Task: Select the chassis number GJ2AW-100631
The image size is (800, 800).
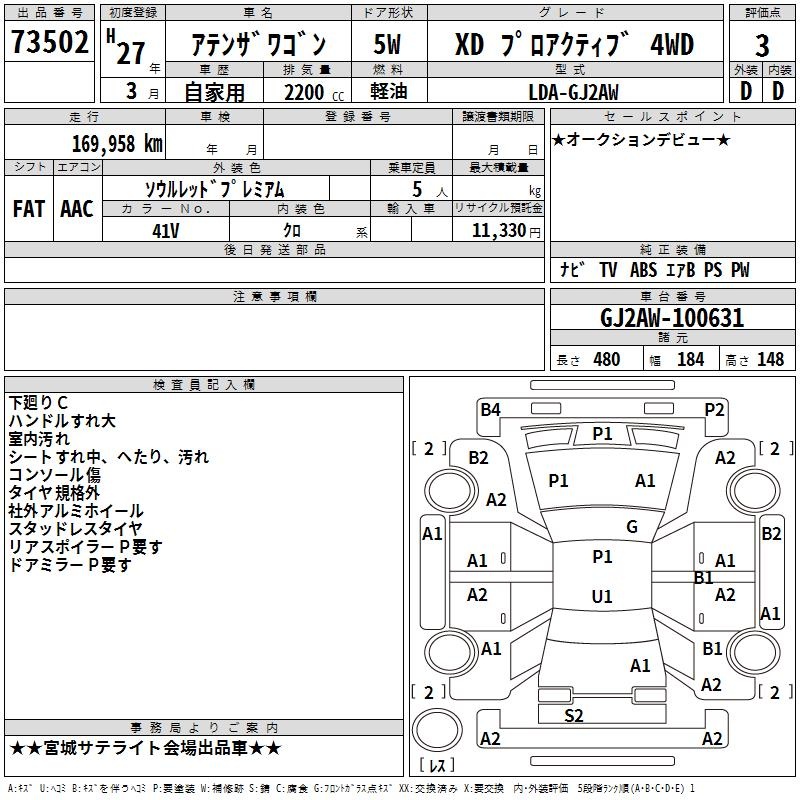Action: point(672,319)
